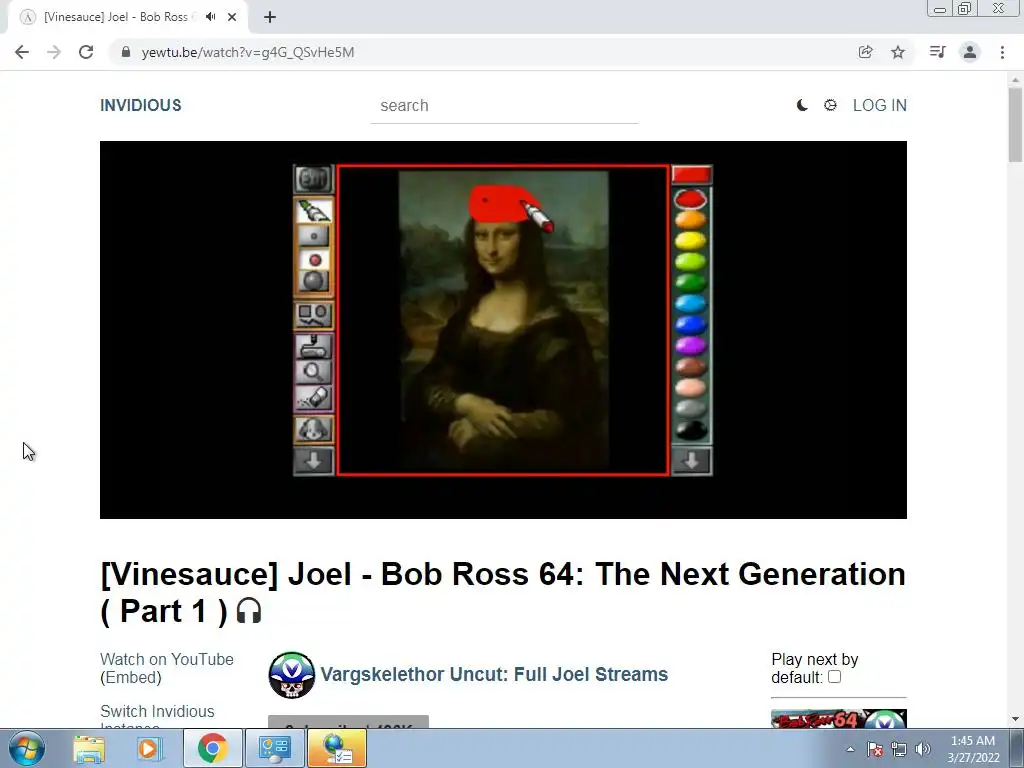This screenshot has width=1024, height=768.
Task: Pick the yellow paint blob
Action: coord(690,241)
